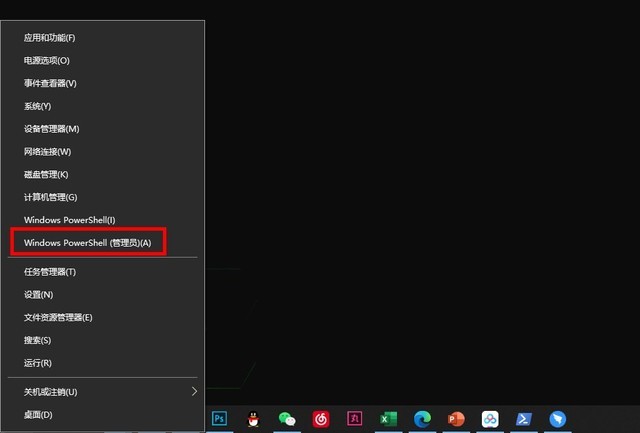The width and height of the screenshot is (640, 433).
Task: Open 任务管理器(T)
Action: coord(103,272)
